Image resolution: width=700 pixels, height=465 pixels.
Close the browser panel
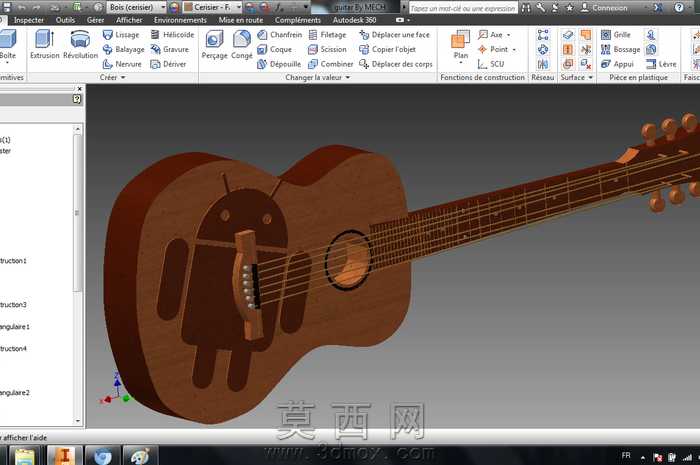[x=79, y=89]
